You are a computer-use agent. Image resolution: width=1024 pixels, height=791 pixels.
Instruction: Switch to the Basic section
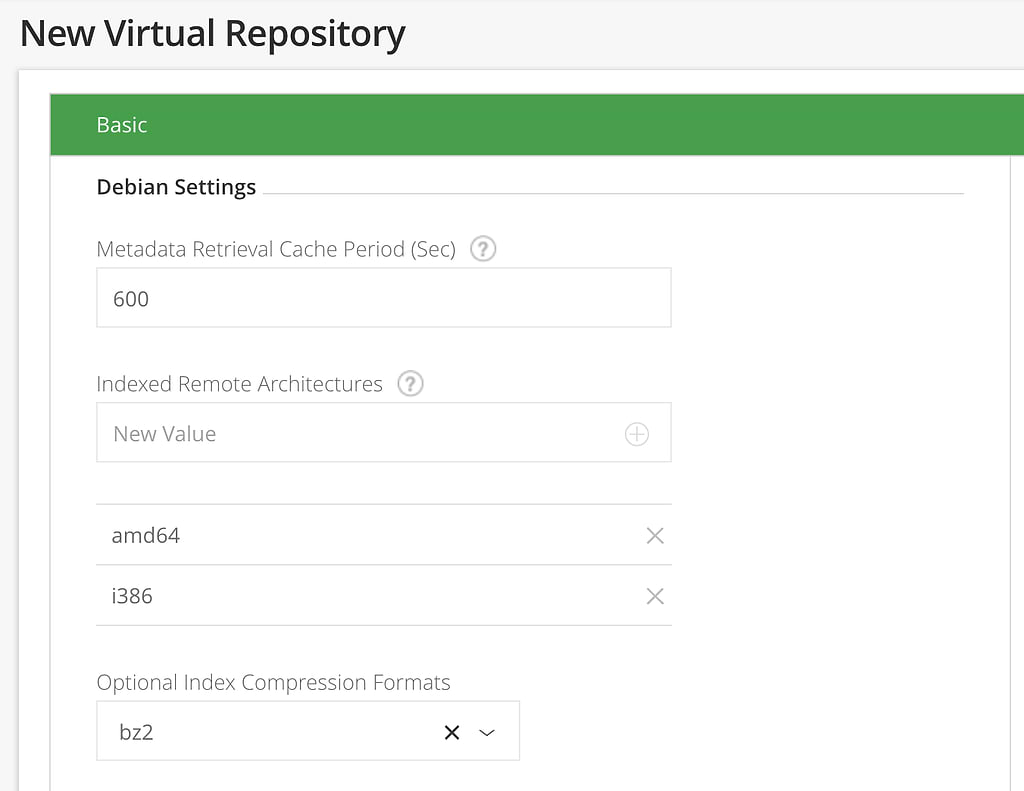tap(122, 124)
